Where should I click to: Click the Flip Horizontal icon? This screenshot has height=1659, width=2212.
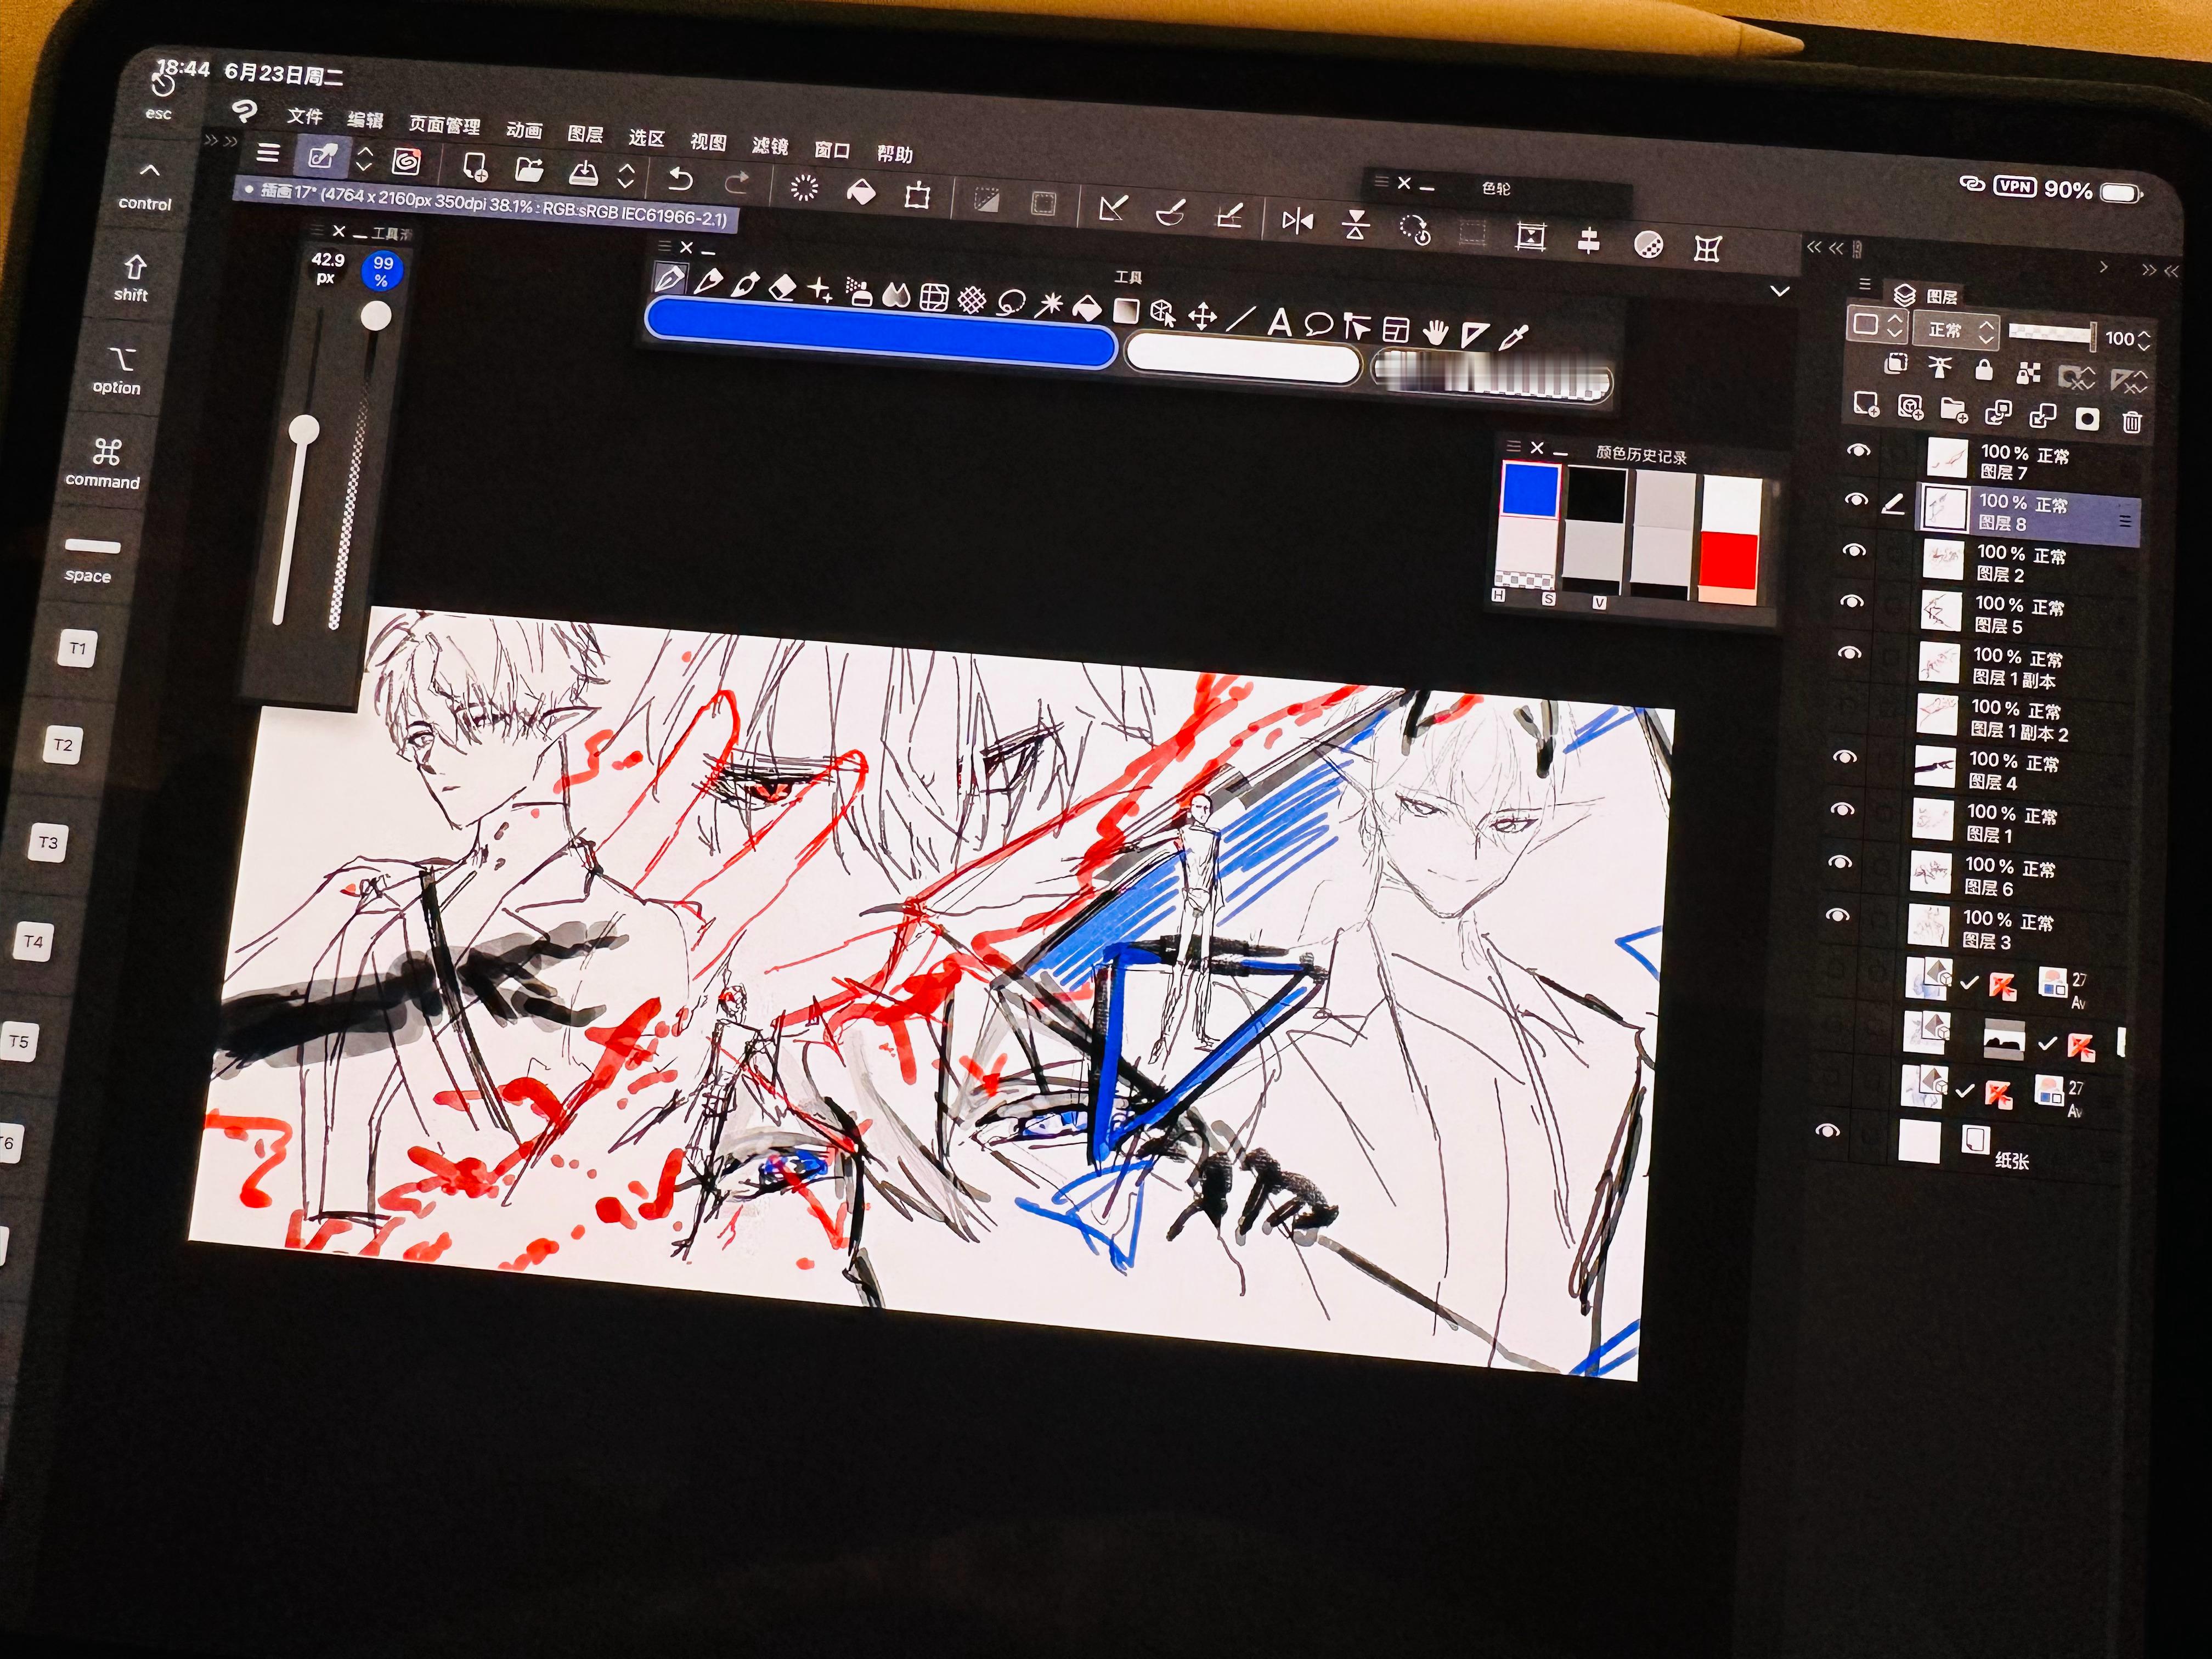[x=1297, y=221]
